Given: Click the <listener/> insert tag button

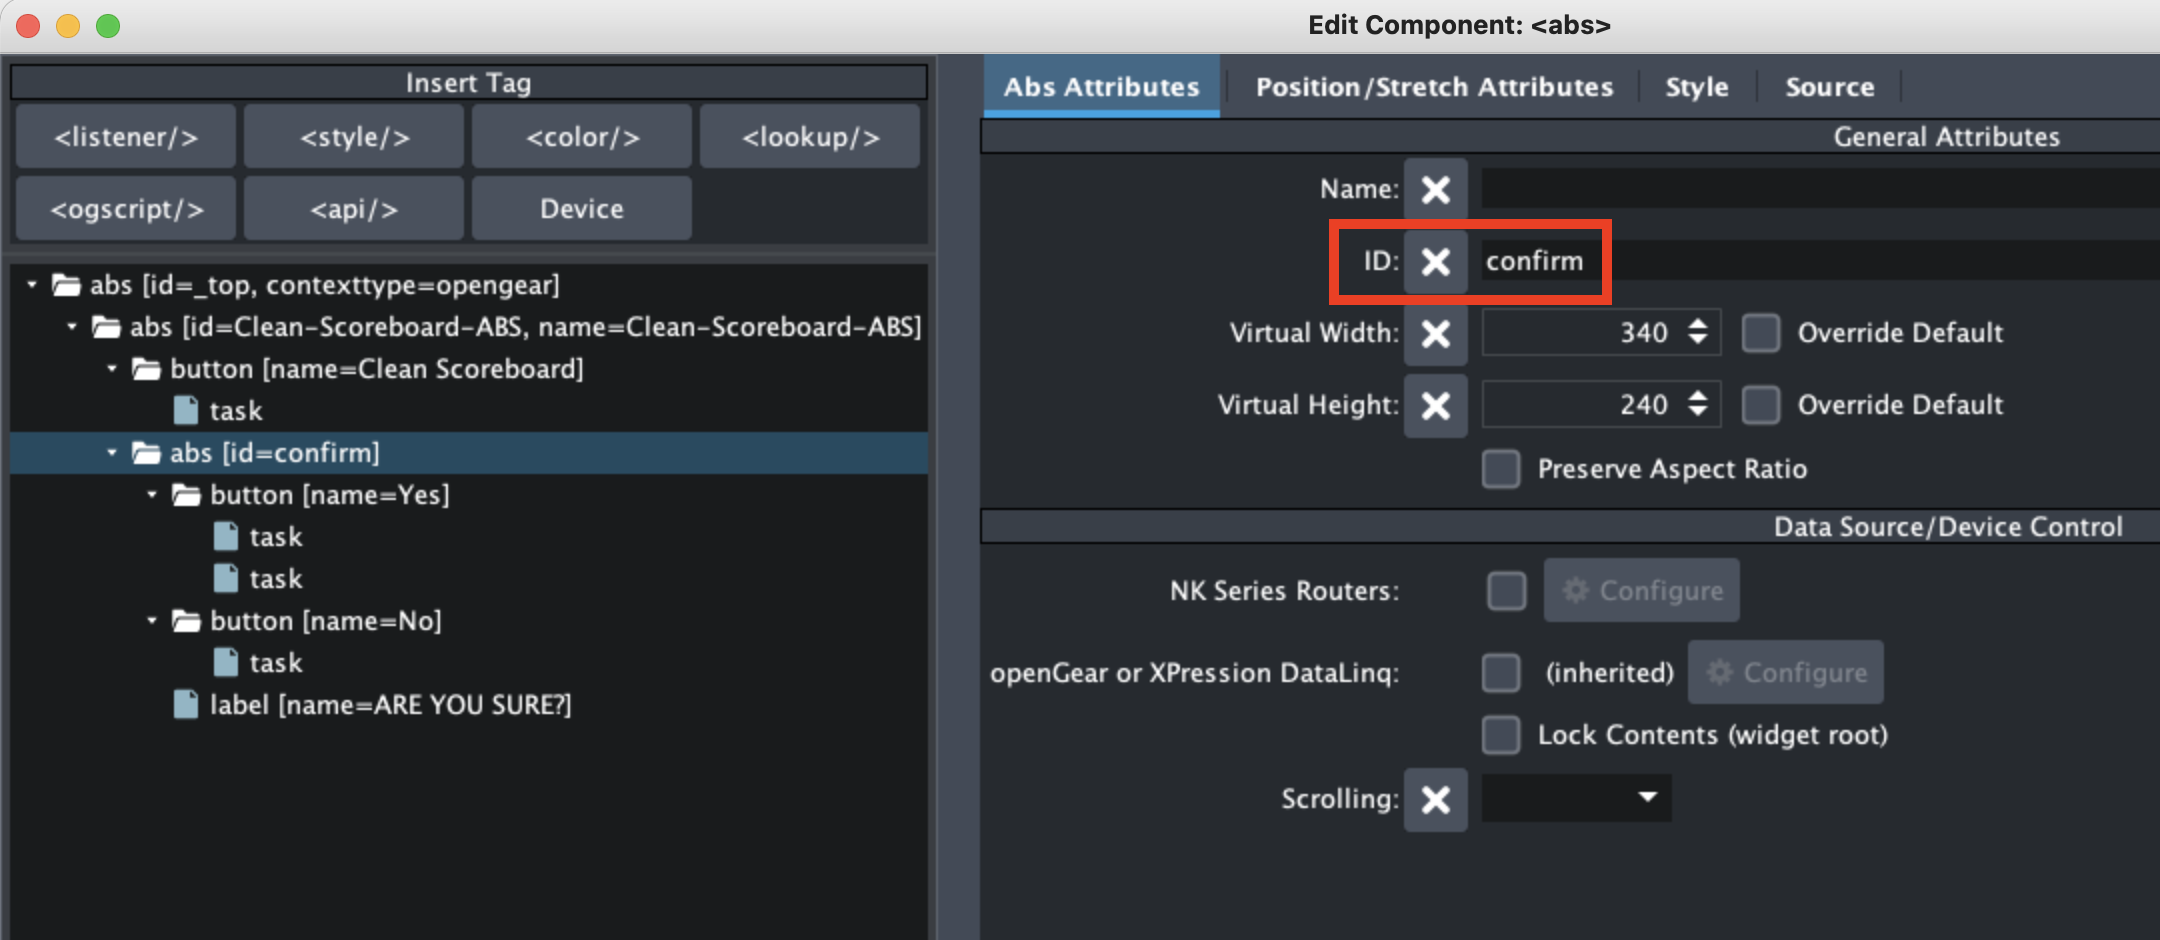Looking at the screenshot, I should click(x=126, y=137).
